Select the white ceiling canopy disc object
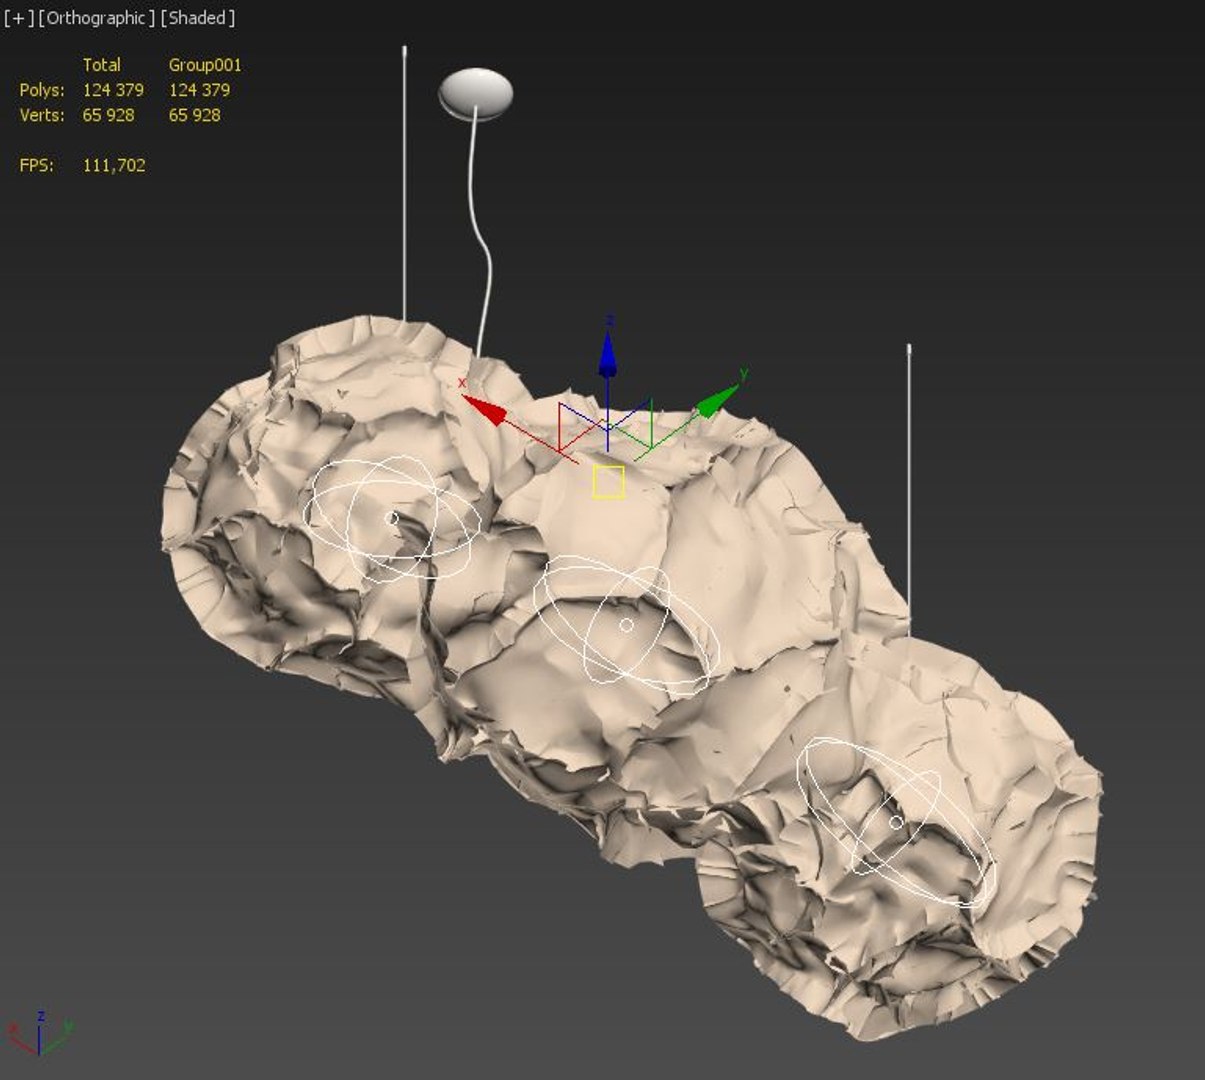Image resolution: width=1205 pixels, height=1080 pixels. (476, 94)
